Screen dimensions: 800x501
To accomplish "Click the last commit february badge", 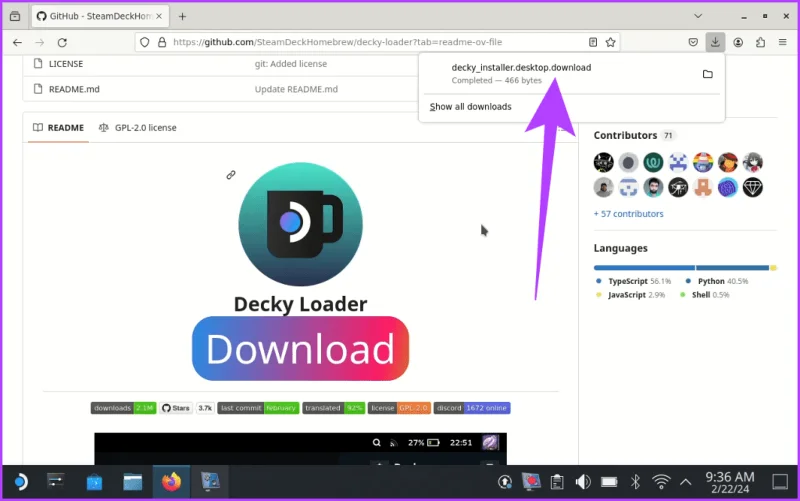I will 258,408.
